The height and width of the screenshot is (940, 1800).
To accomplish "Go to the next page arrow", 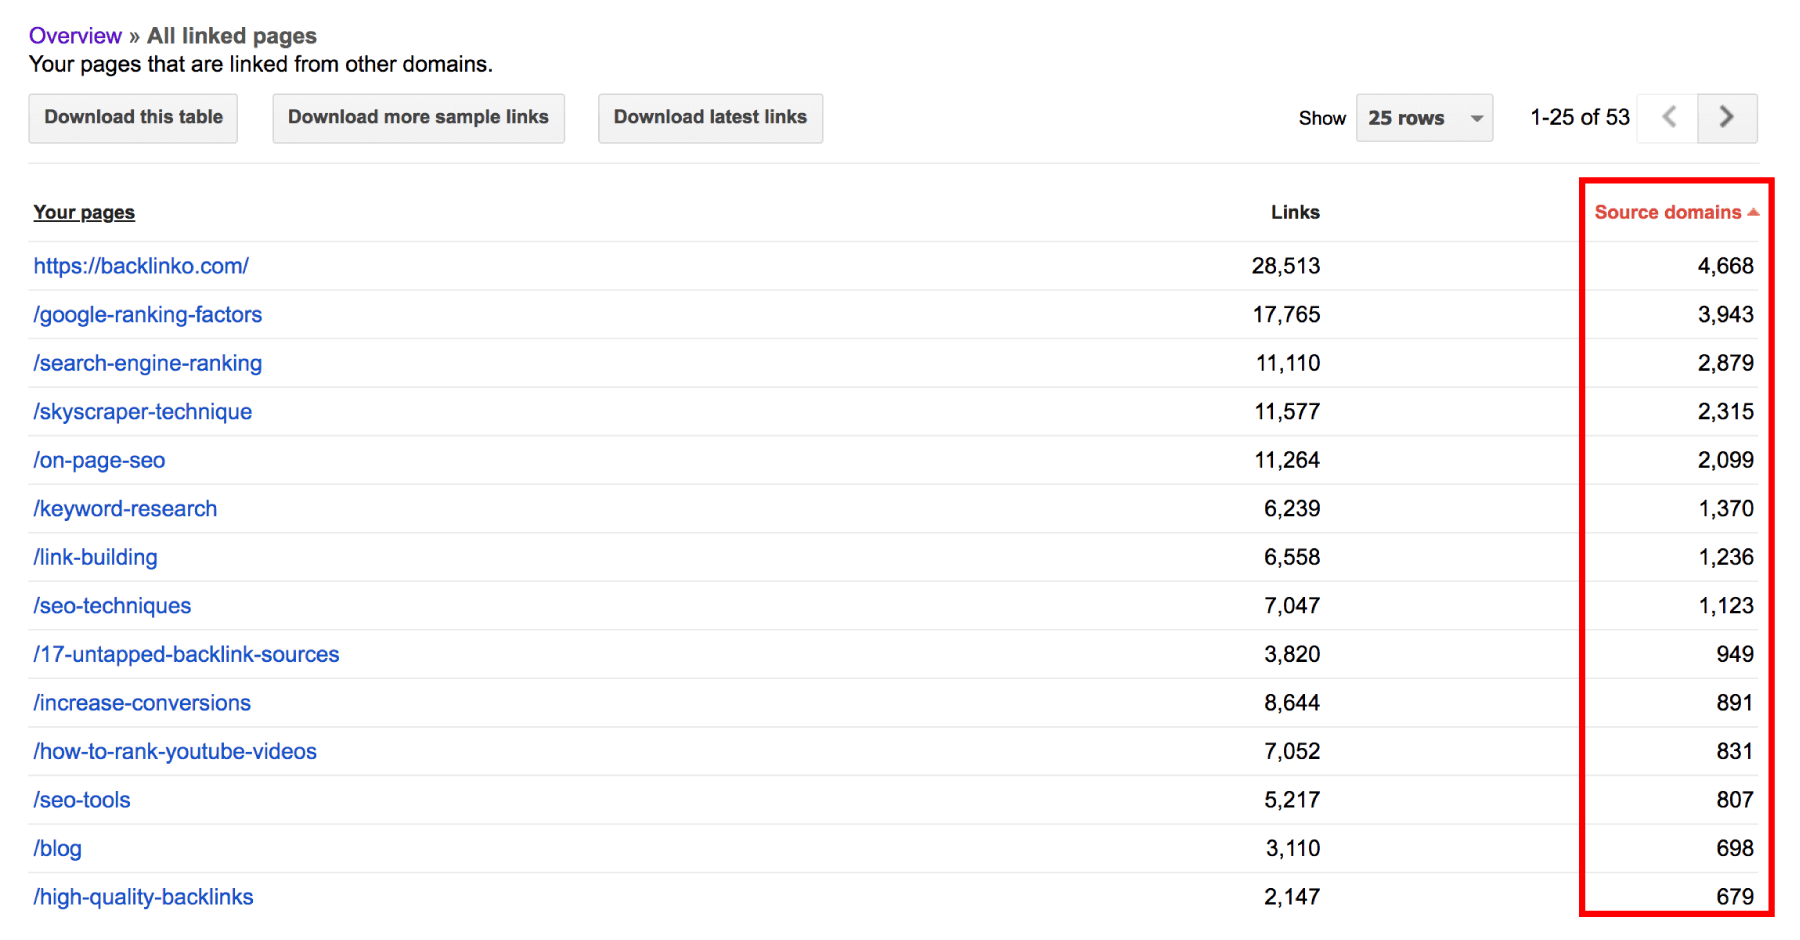I will 1727,118.
